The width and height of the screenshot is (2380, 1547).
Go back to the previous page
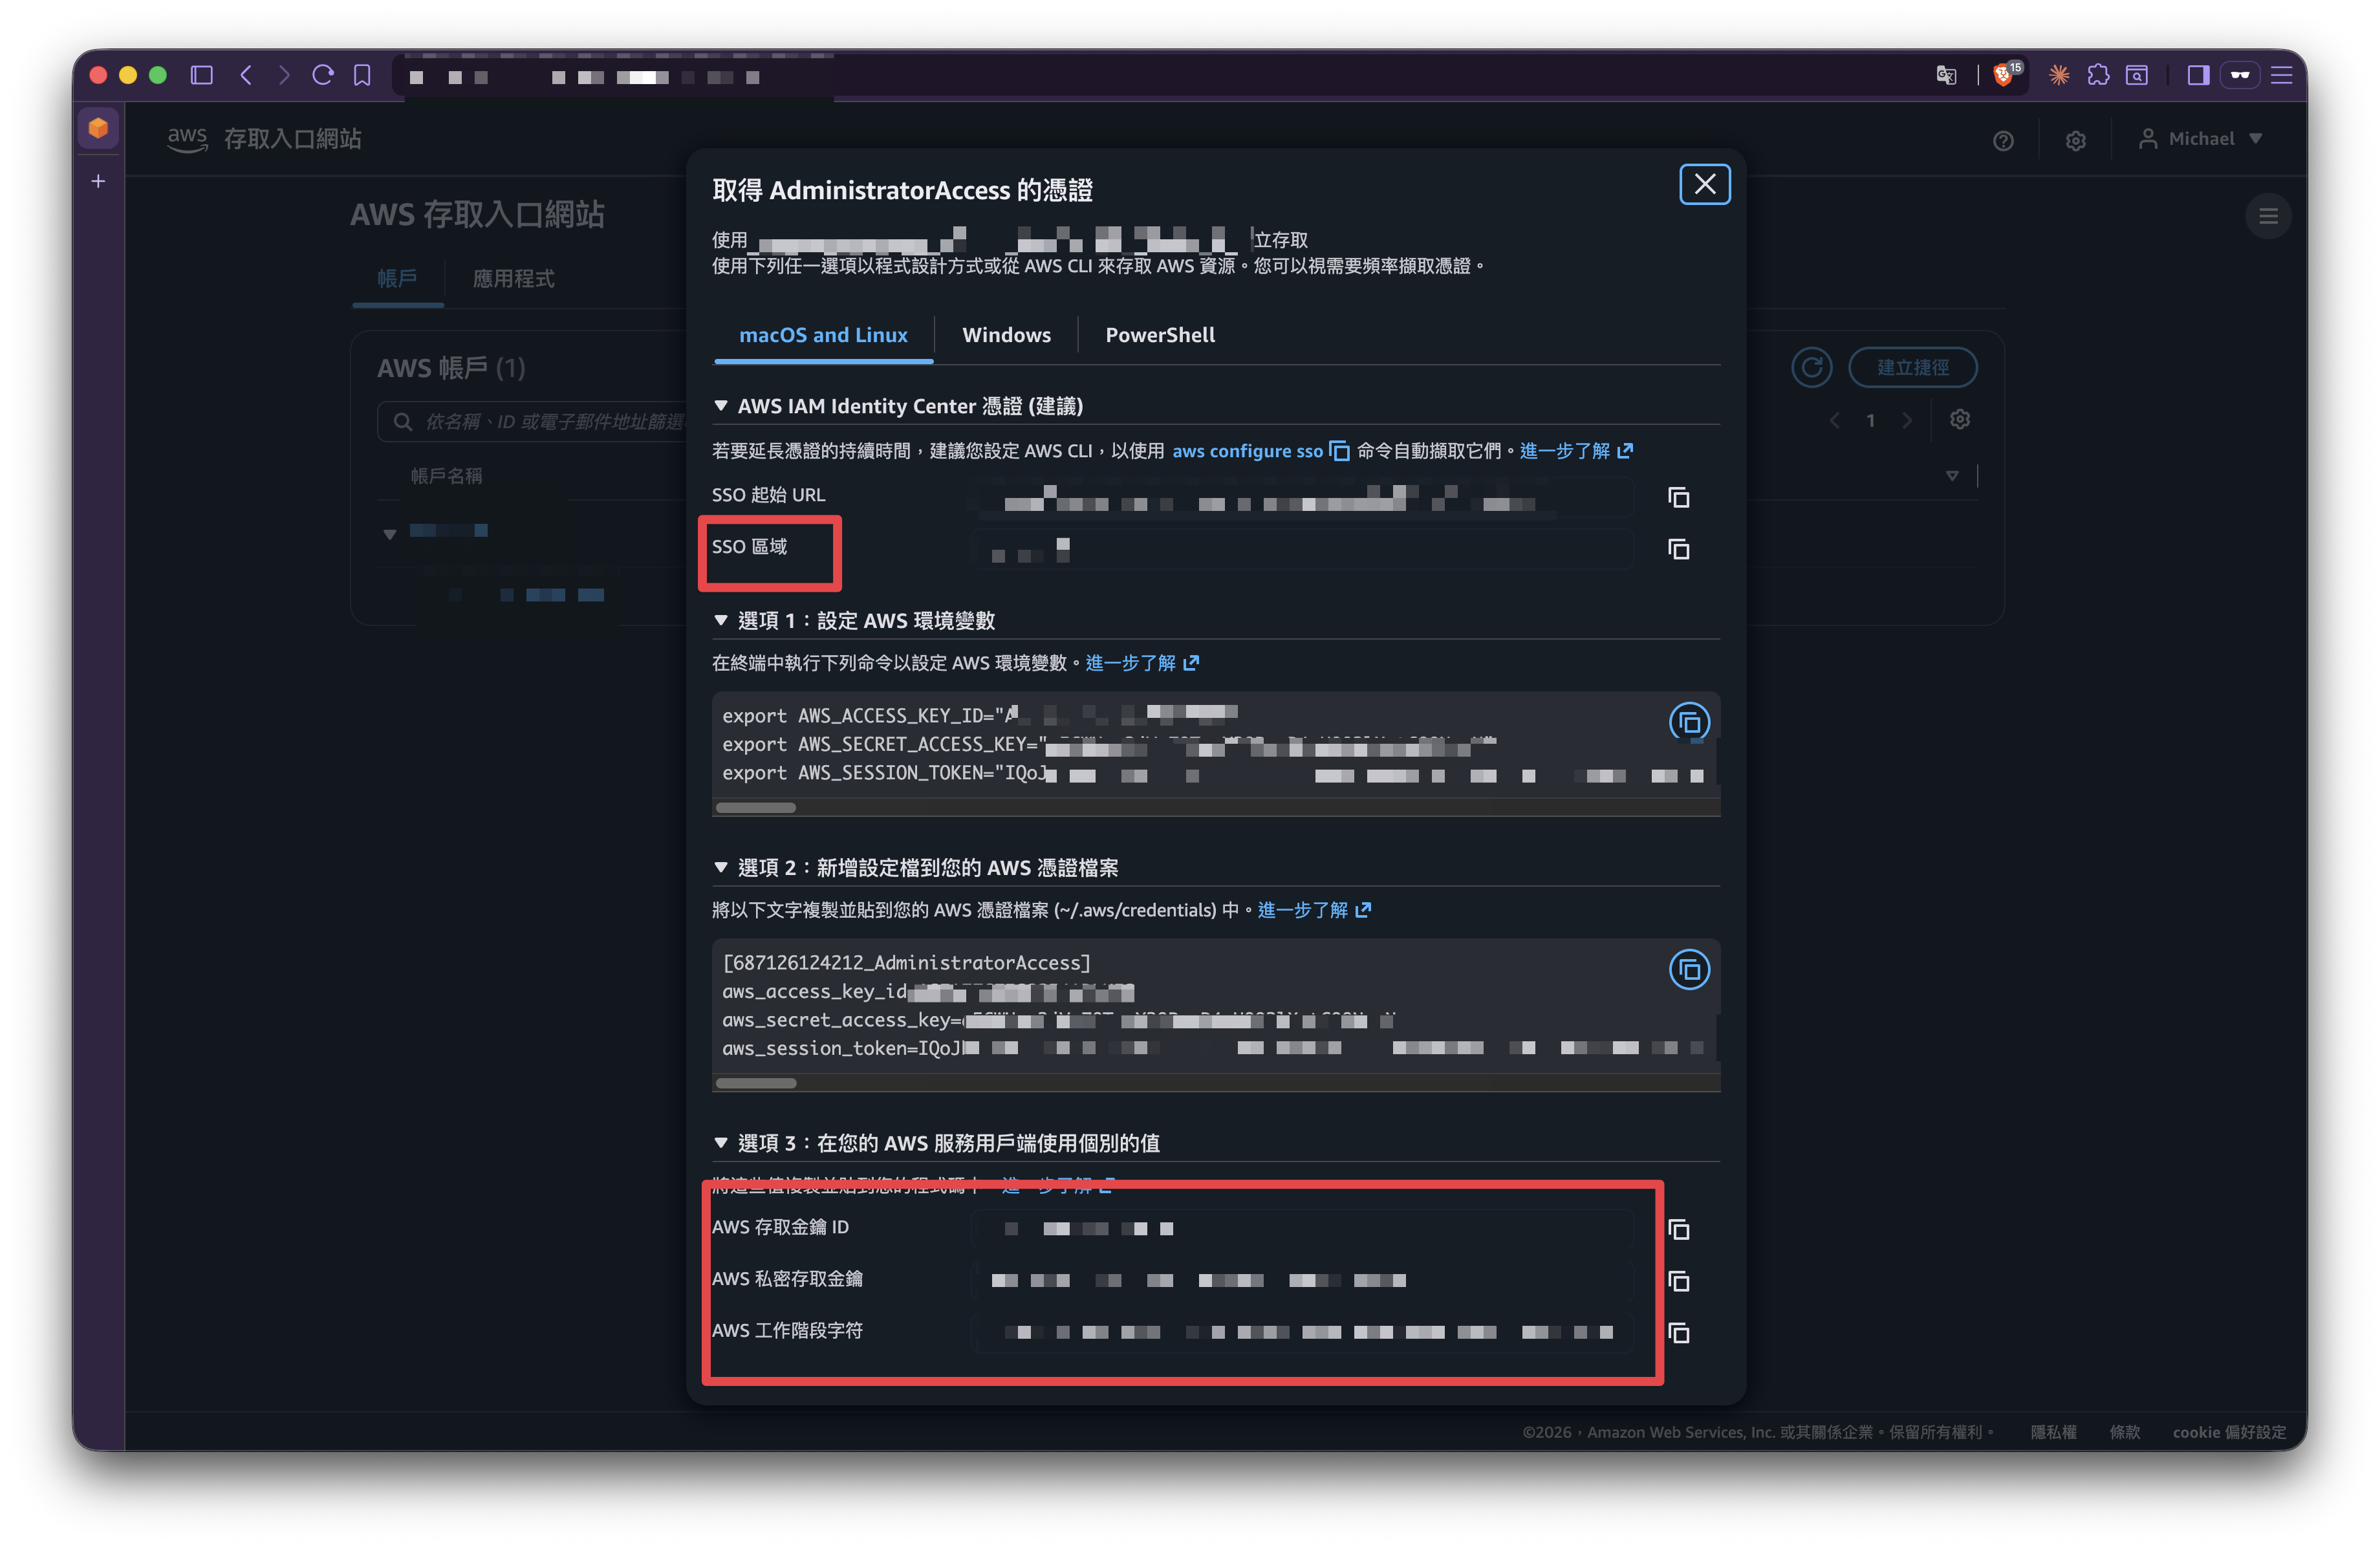(246, 75)
